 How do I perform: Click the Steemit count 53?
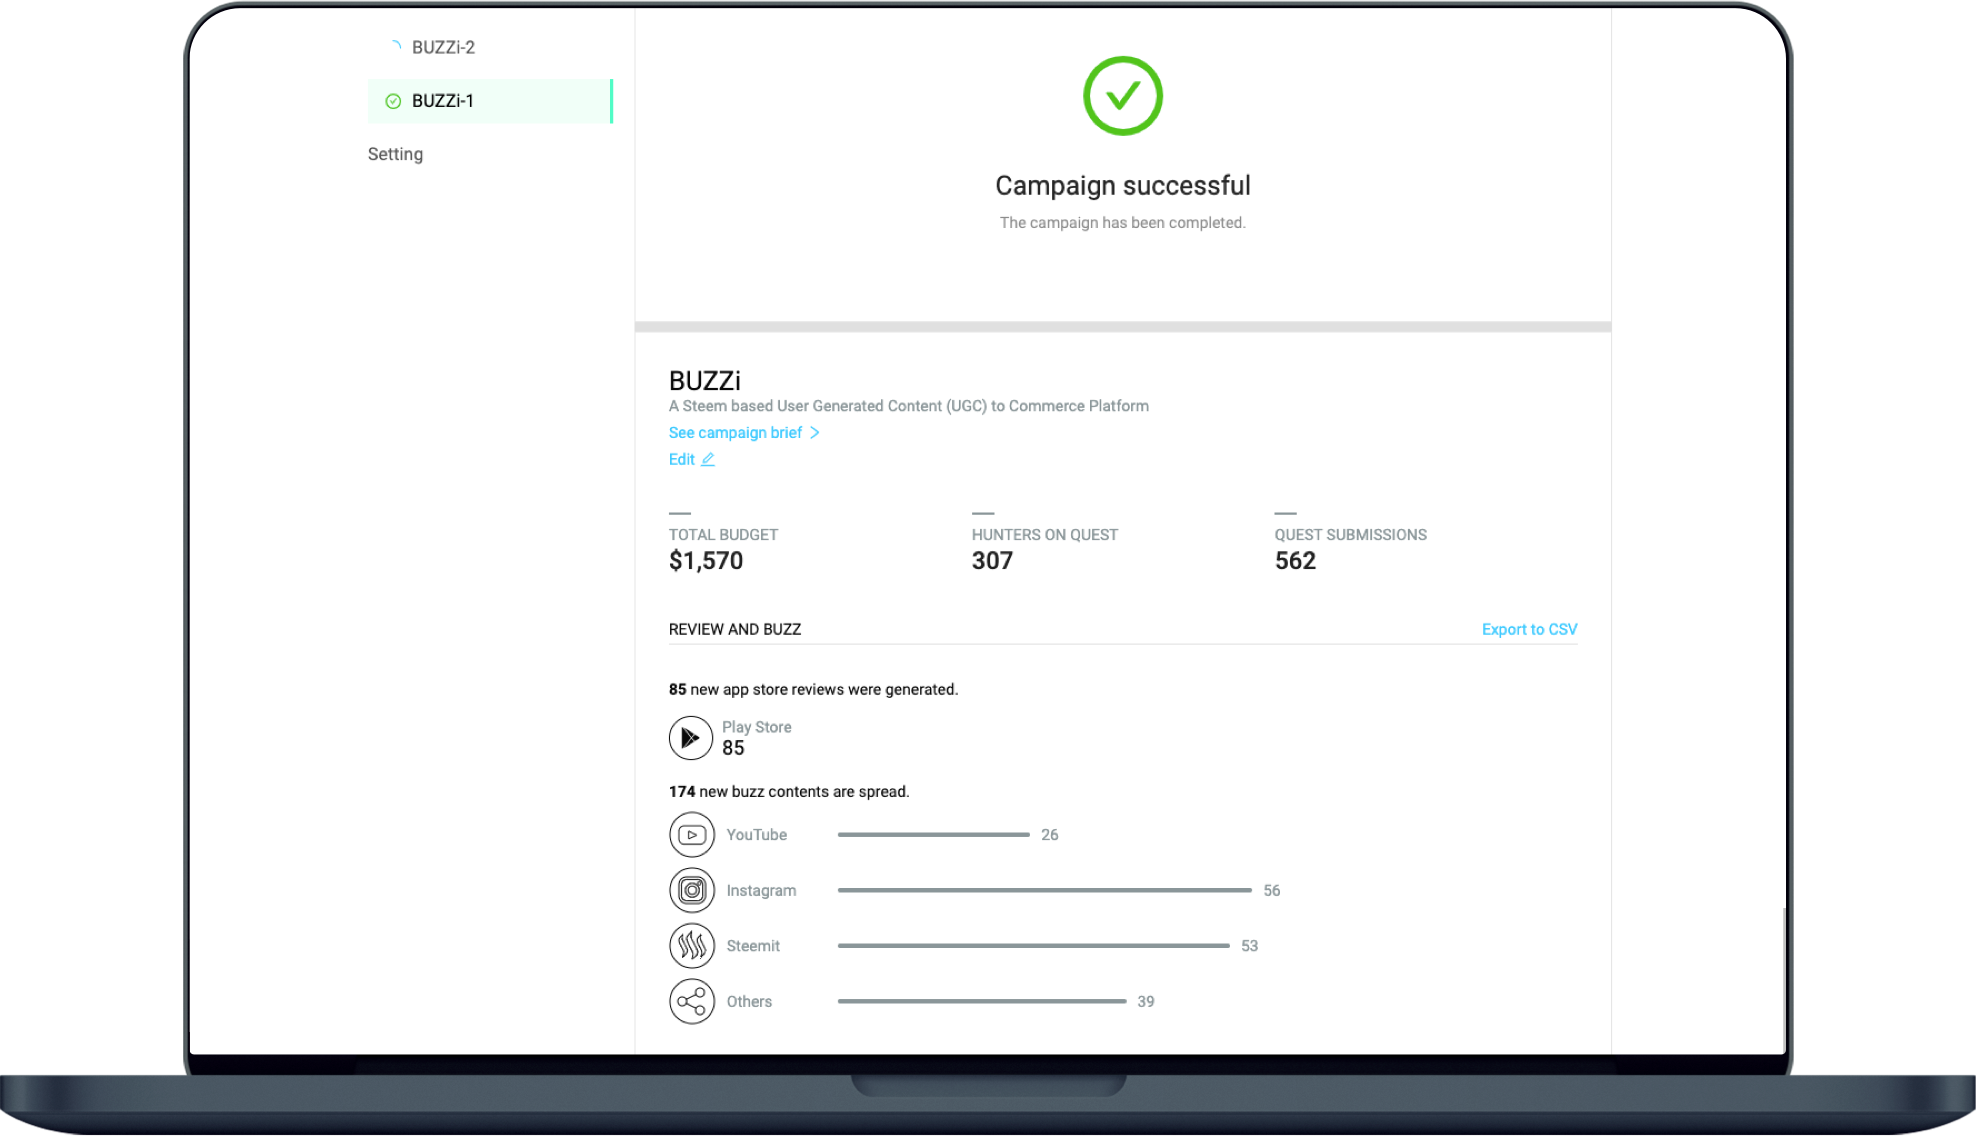tap(1249, 946)
